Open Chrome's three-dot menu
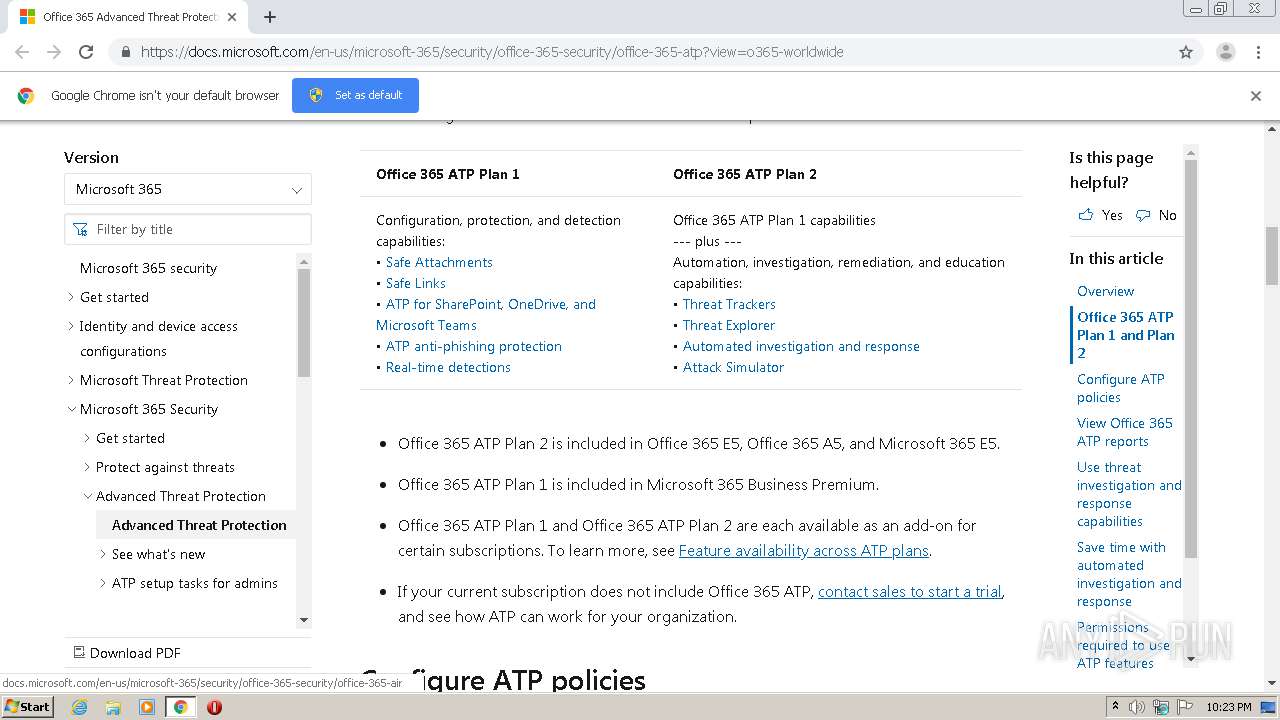 click(x=1258, y=52)
